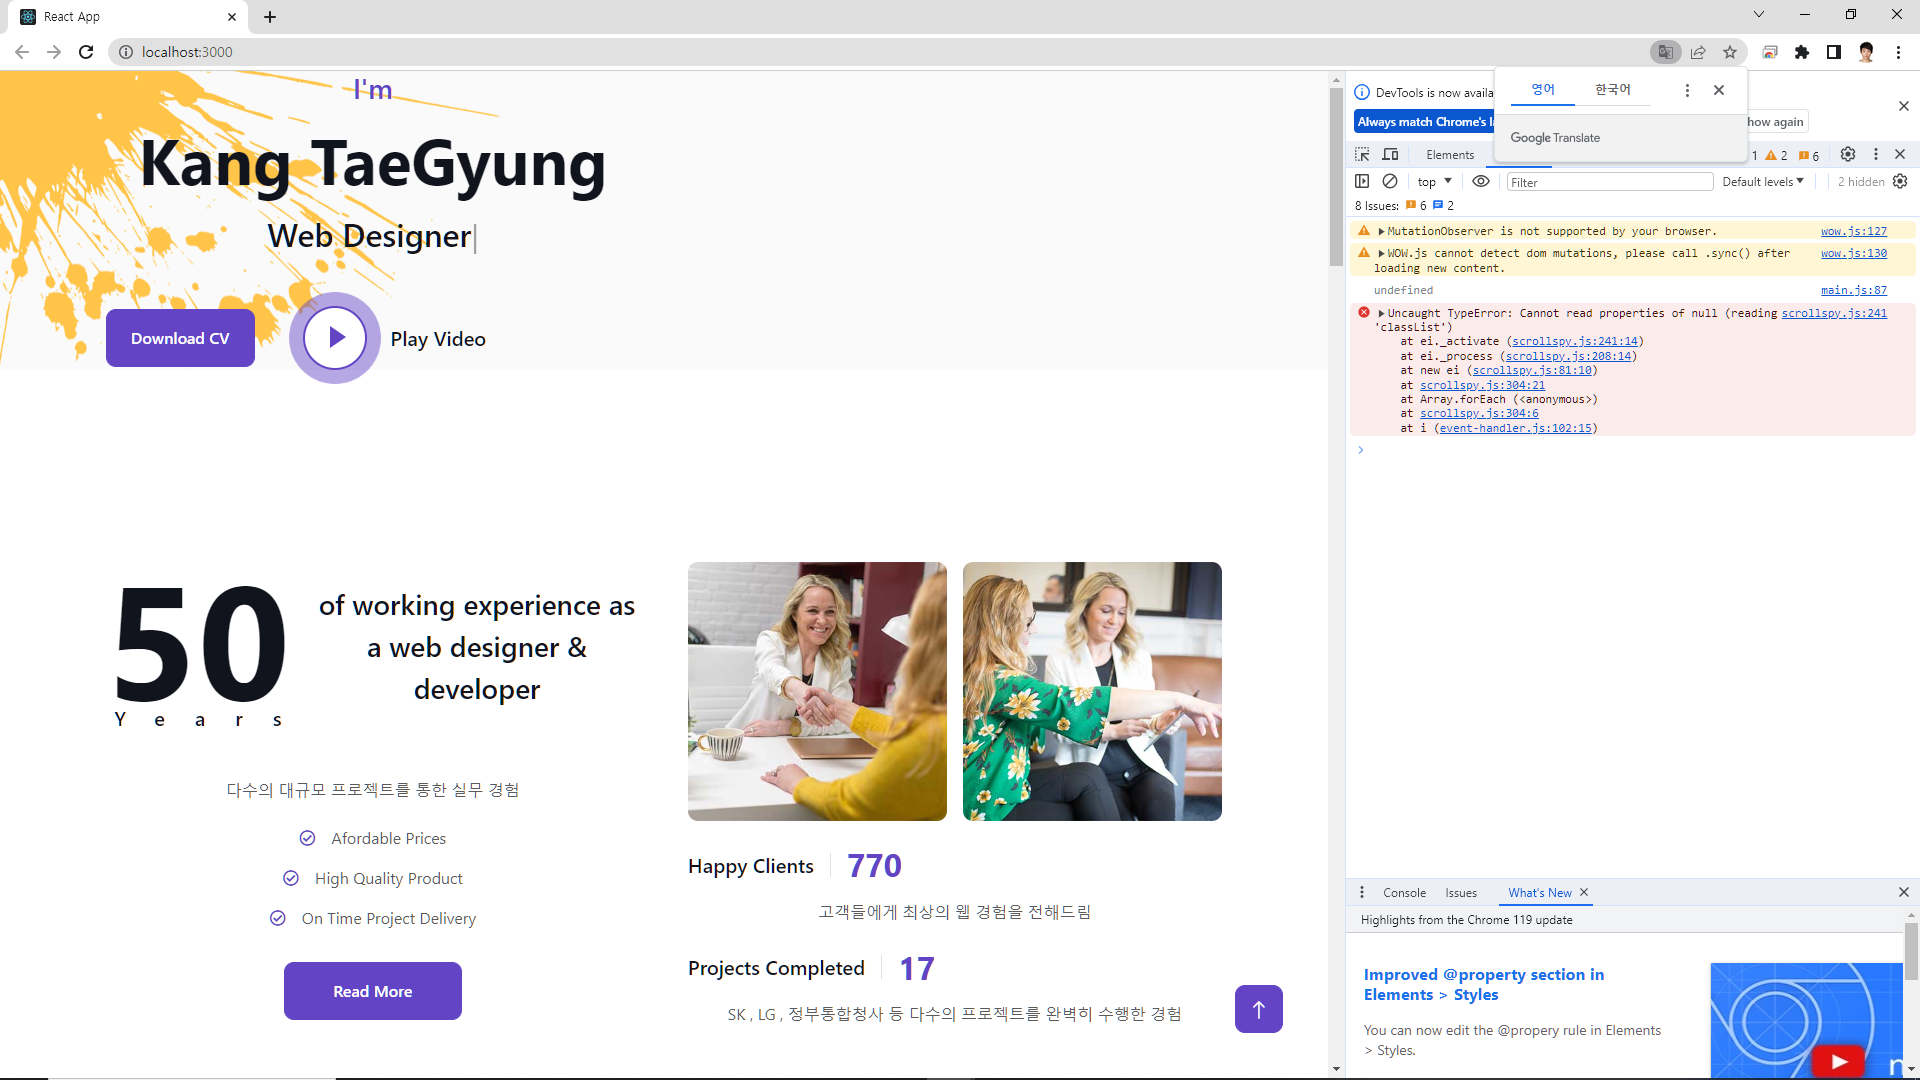Select the inspect element picker icon
Screen dimensions: 1920x1080
(1362, 154)
